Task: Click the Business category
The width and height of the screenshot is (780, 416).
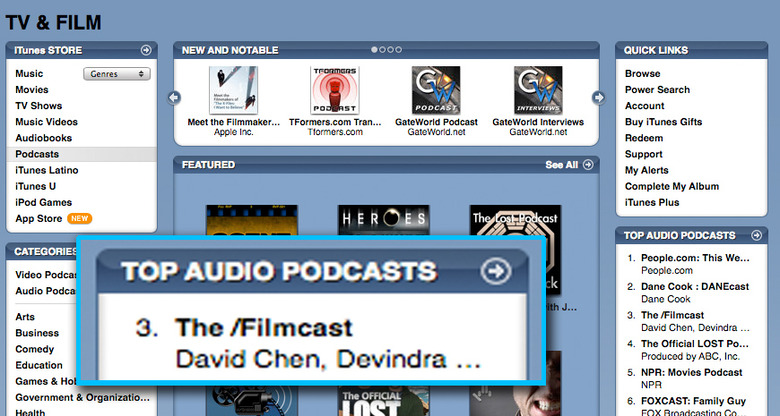Action: click(37, 333)
